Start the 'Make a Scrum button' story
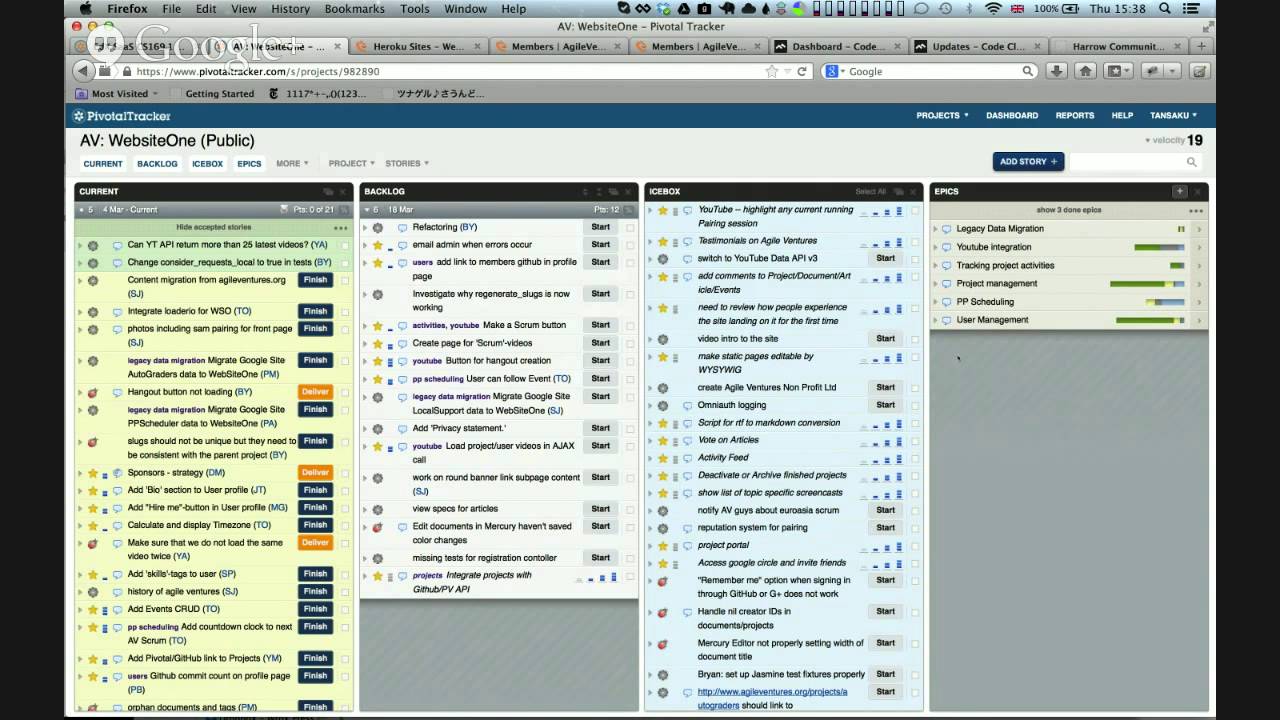 (600, 325)
